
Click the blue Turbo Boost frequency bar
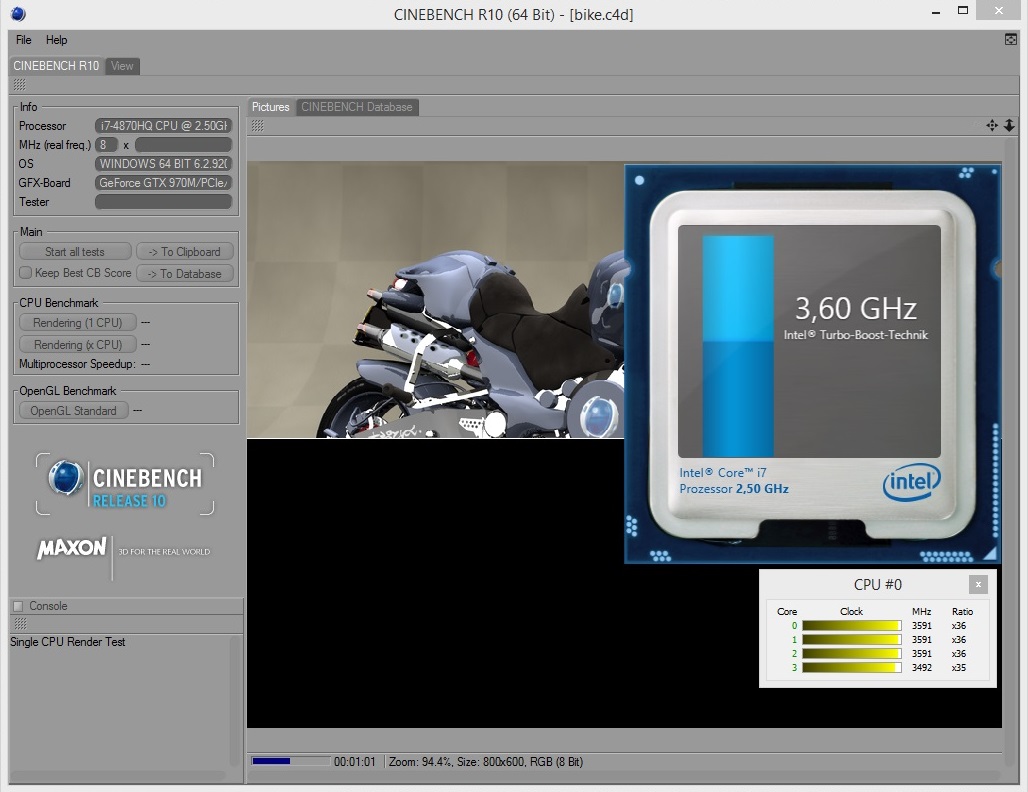tap(738, 346)
